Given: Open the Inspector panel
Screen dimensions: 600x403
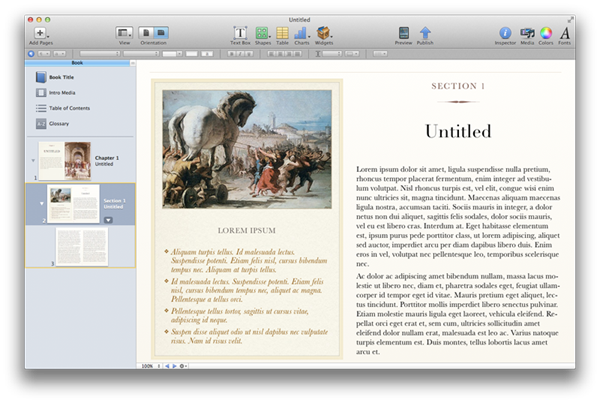Looking at the screenshot, I should tap(505, 33).
